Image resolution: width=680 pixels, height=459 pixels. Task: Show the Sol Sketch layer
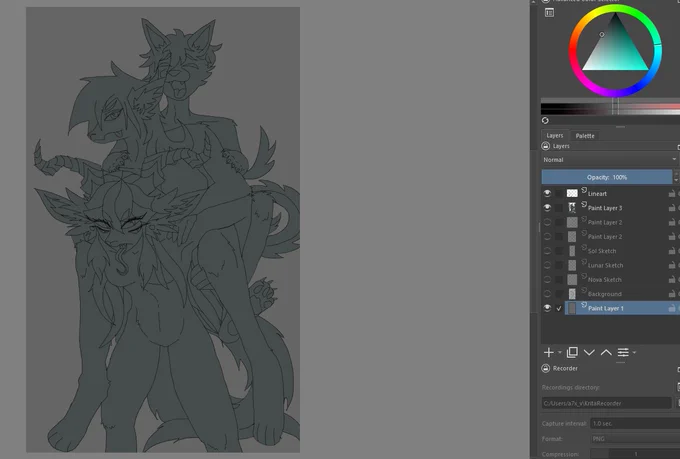tap(547, 251)
